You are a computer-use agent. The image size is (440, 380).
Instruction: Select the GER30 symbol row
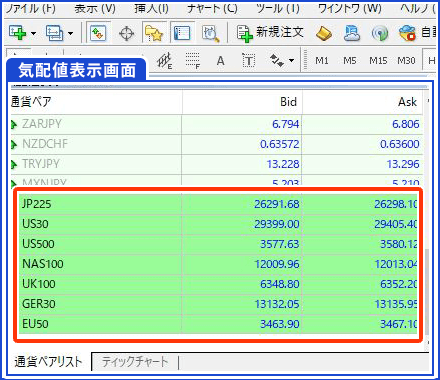pos(218,304)
